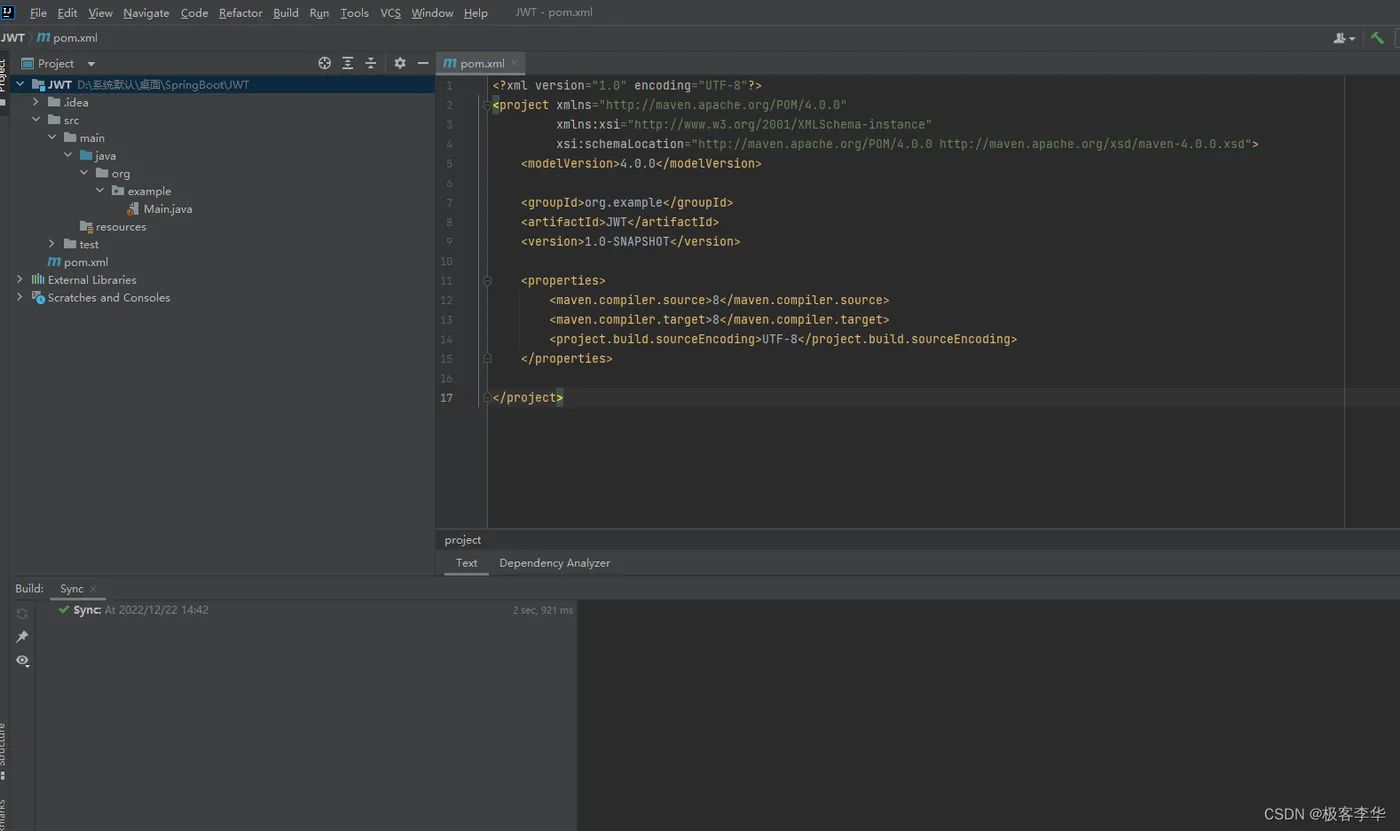Click line number 17 in gutter
This screenshot has width=1400, height=831.
(446, 398)
